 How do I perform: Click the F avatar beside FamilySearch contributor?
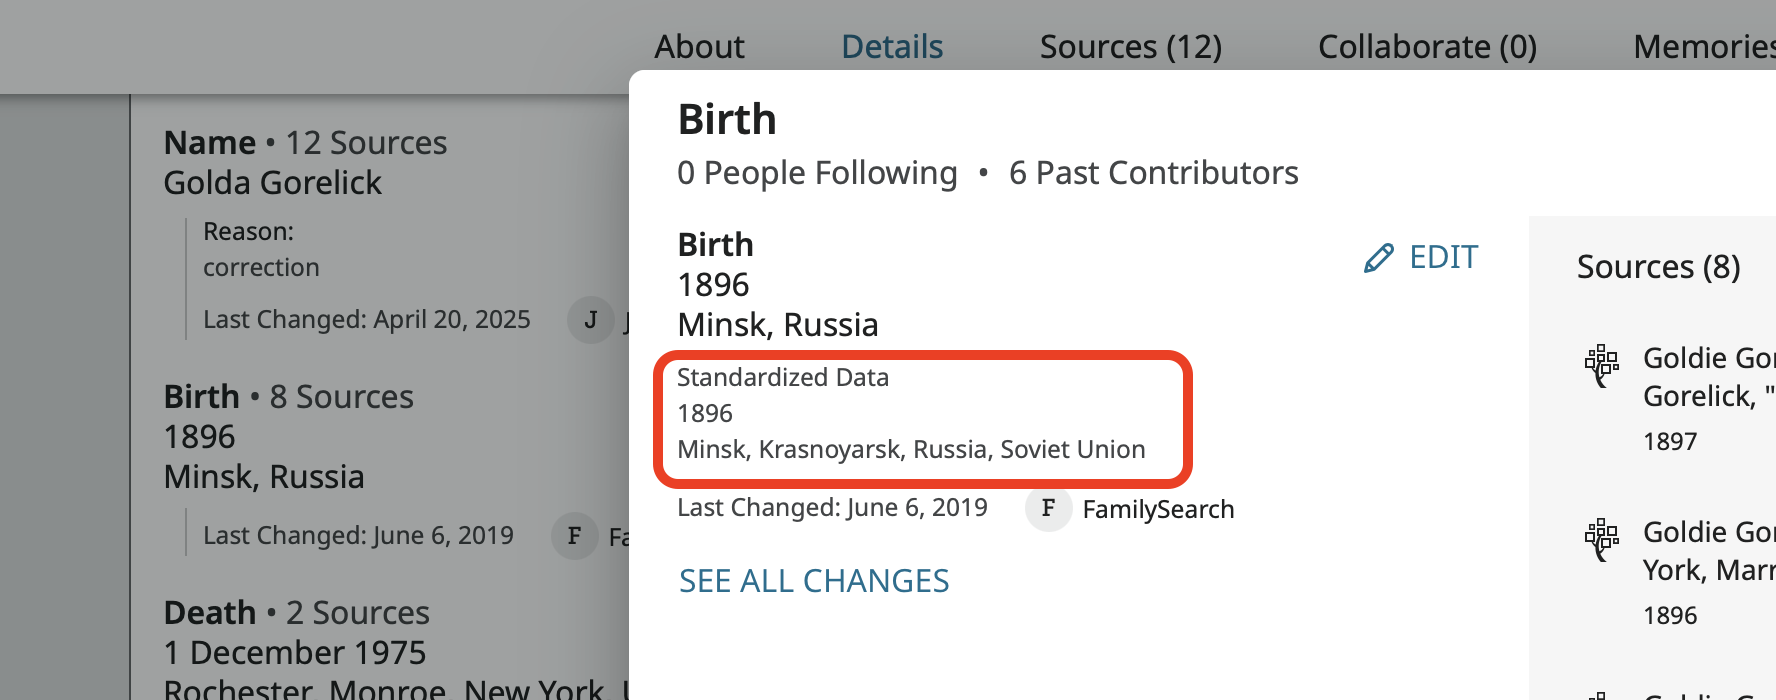click(1048, 509)
